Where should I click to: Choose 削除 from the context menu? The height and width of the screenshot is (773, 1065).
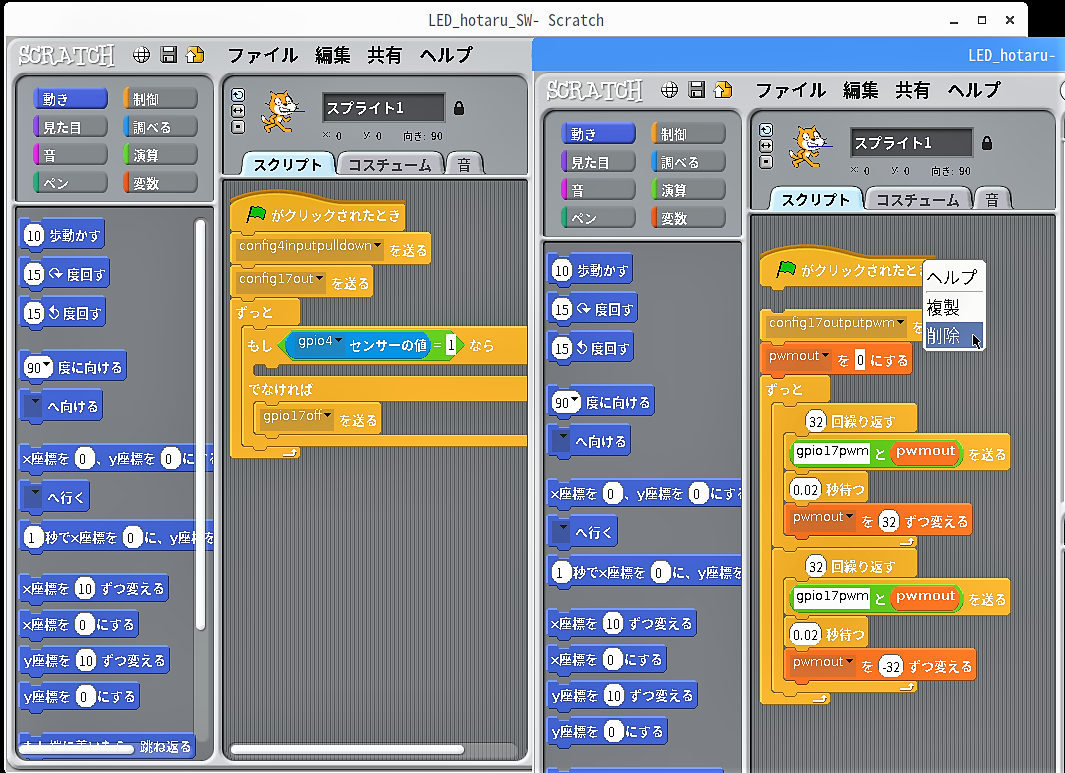(953, 336)
